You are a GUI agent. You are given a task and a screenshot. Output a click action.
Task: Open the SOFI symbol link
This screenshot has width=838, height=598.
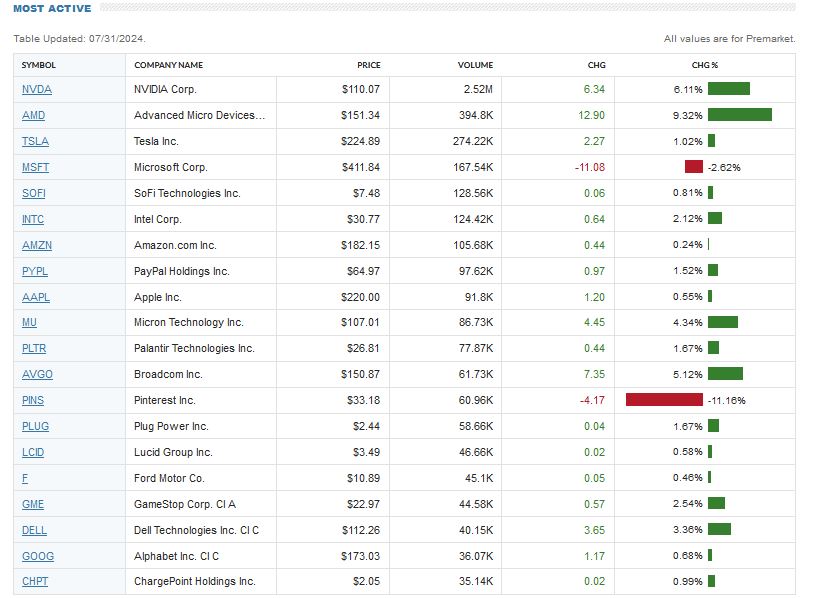click(x=33, y=193)
